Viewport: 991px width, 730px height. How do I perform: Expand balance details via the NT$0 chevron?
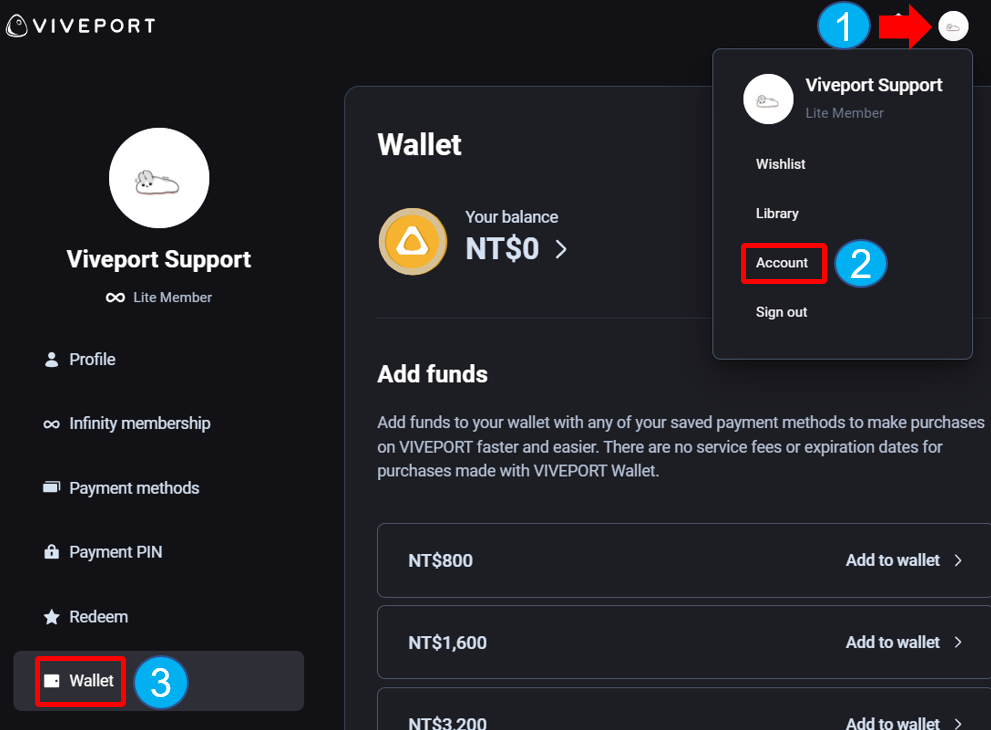click(x=561, y=249)
